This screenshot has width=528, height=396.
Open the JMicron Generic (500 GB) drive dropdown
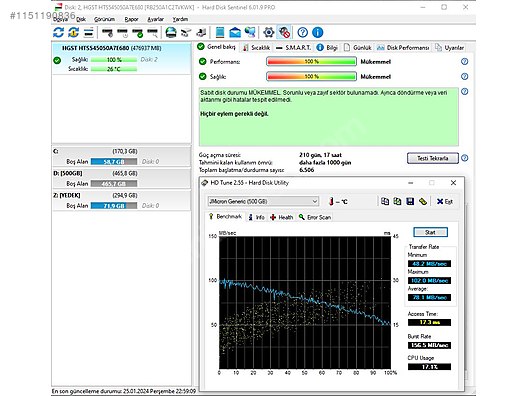click(263, 201)
